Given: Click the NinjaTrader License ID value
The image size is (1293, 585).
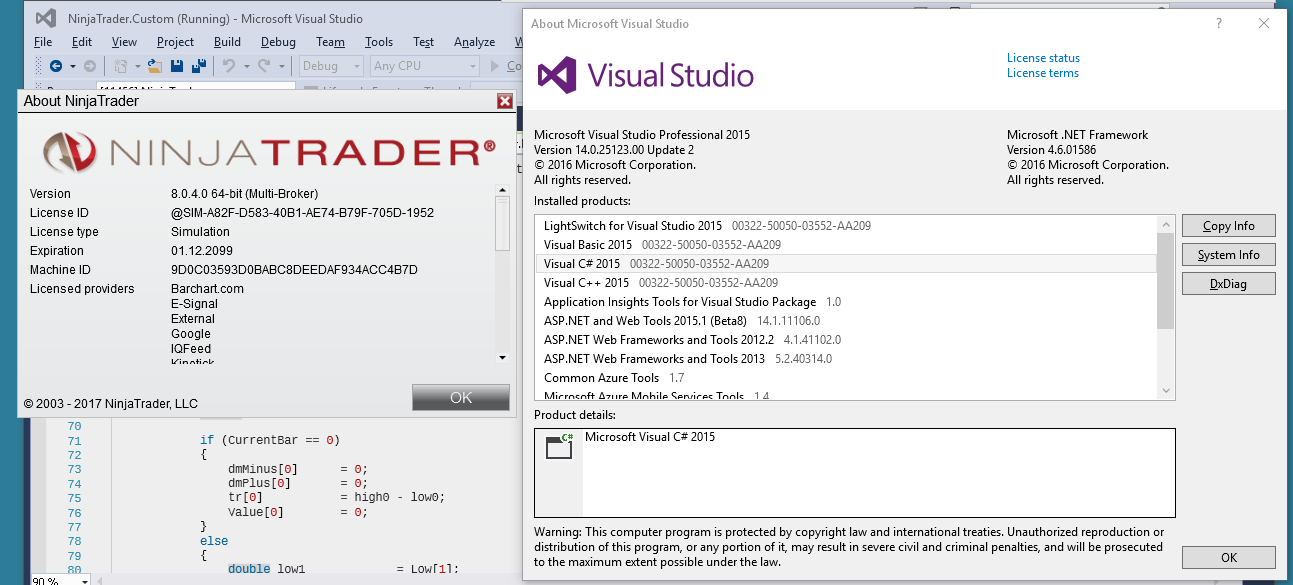Looking at the screenshot, I should [x=302, y=213].
